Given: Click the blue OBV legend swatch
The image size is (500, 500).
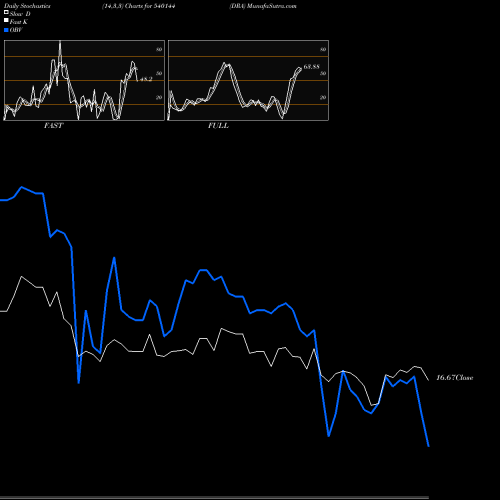Looking at the screenshot, I should (x=6, y=30).
